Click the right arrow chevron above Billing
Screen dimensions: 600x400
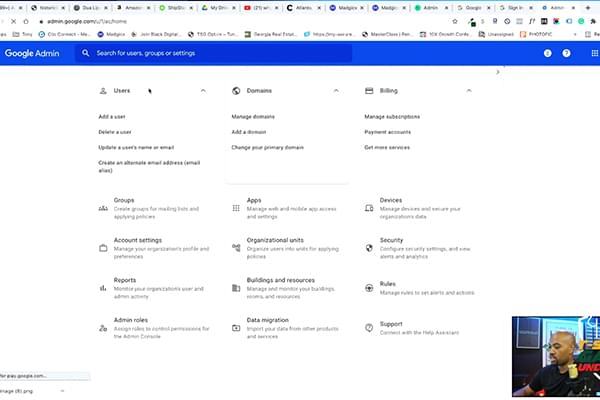pos(498,72)
